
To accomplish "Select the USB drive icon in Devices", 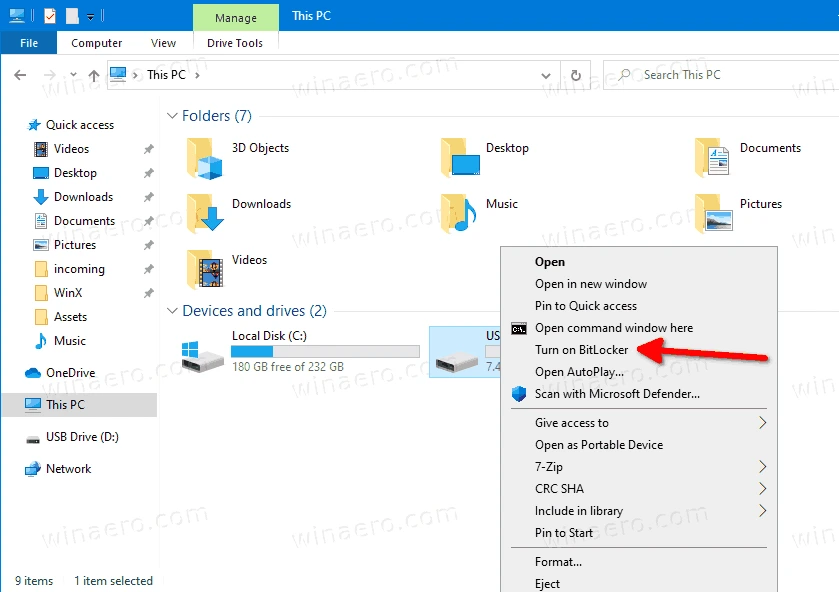I will (456, 363).
